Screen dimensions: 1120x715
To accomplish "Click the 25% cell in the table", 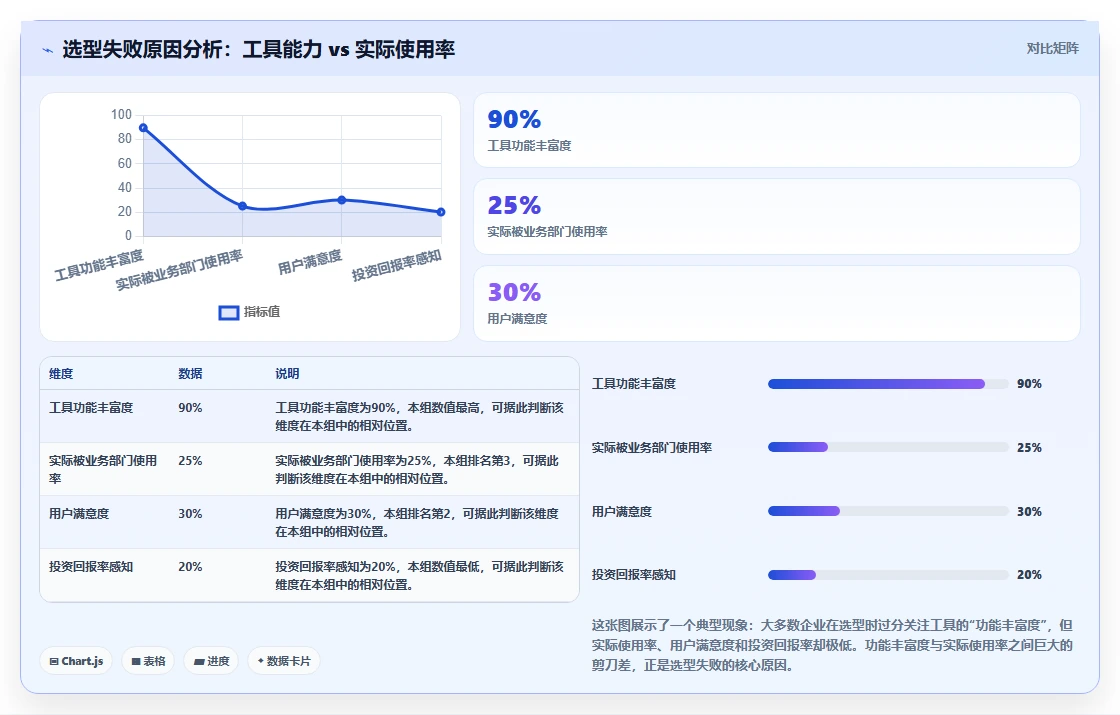I will pos(191,461).
